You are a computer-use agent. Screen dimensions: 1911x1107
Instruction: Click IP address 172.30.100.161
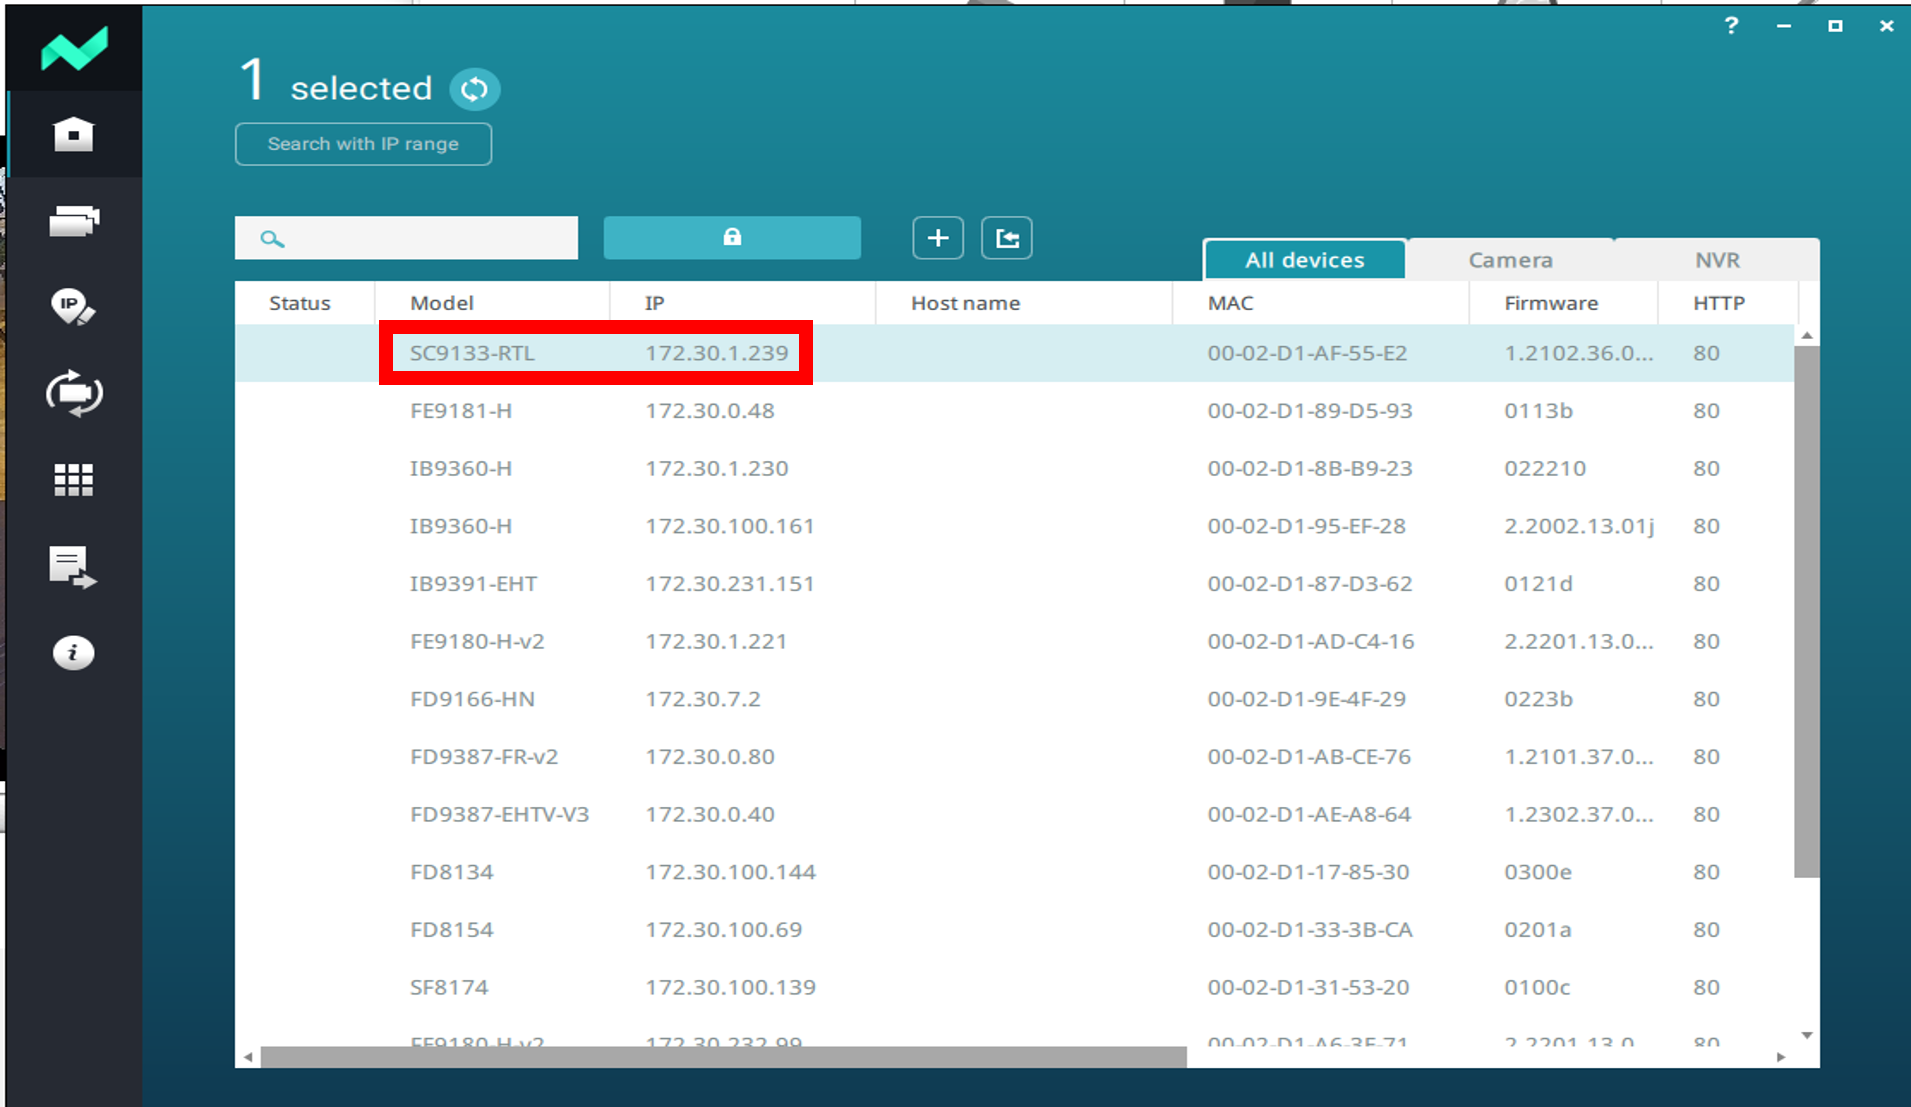pyautogui.click(x=730, y=526)
